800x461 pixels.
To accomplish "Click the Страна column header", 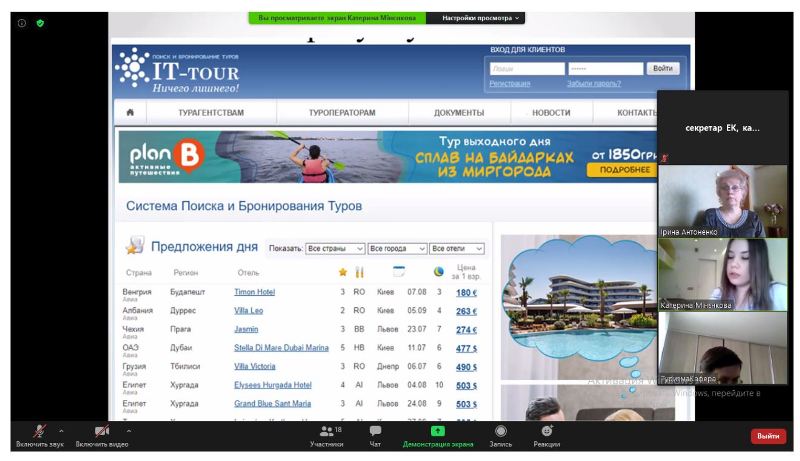I will [x=139, y=273].
